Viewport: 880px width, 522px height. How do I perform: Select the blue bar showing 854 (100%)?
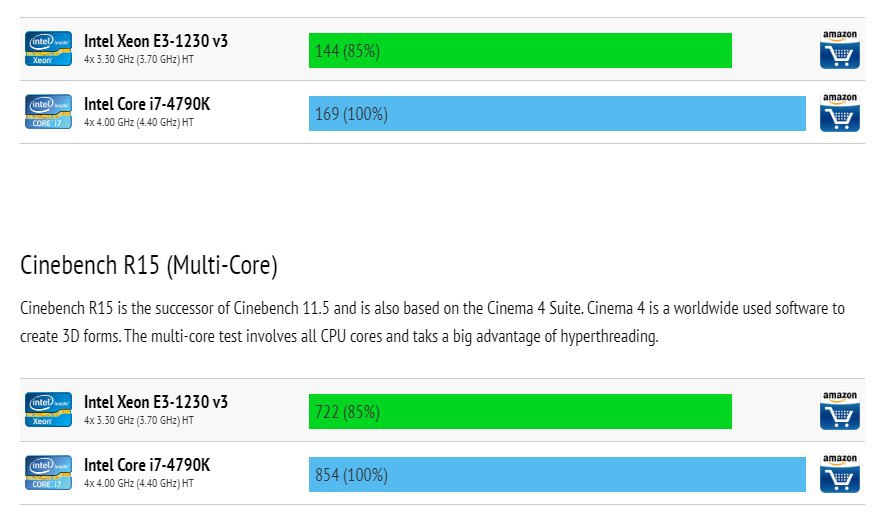(x=557, y=475)
